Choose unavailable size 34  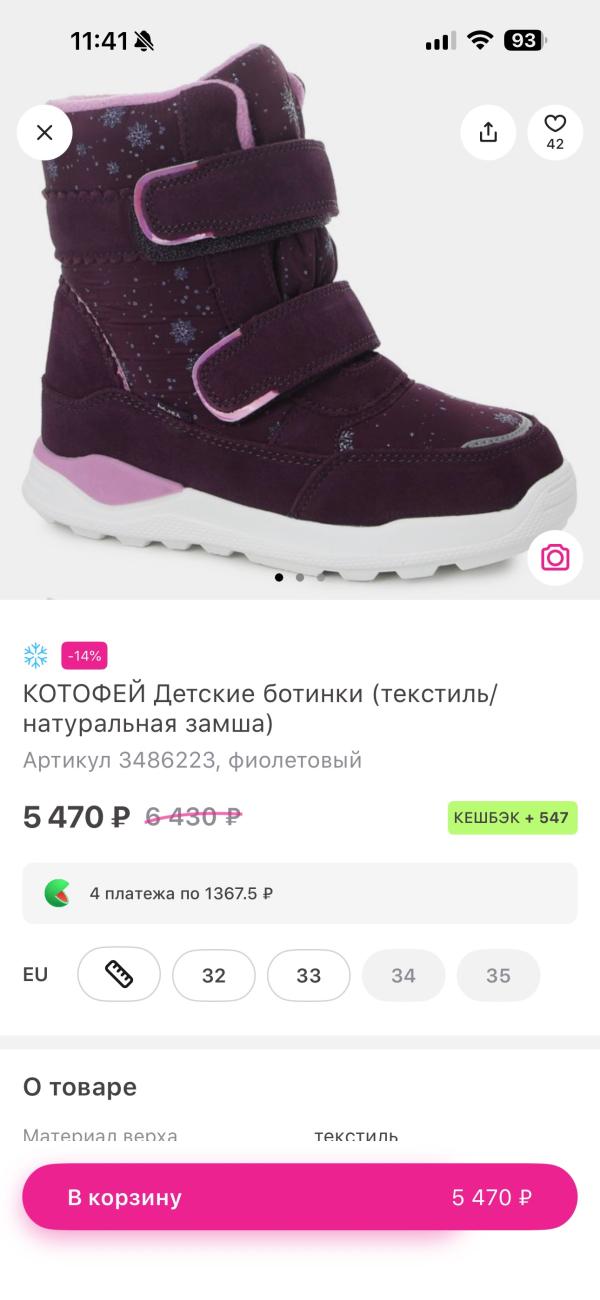click(x=403, y=975)
